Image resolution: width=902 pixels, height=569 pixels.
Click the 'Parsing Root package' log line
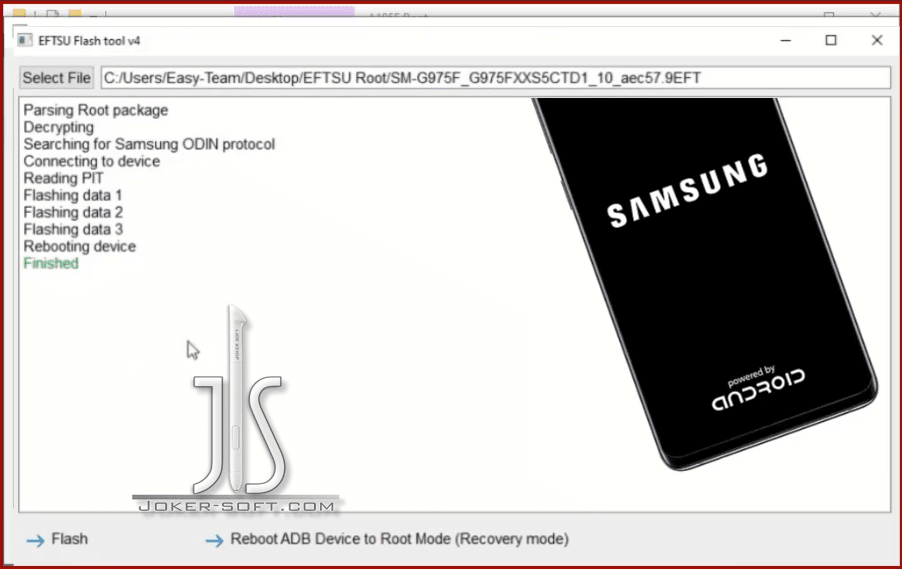click(95, 110)
